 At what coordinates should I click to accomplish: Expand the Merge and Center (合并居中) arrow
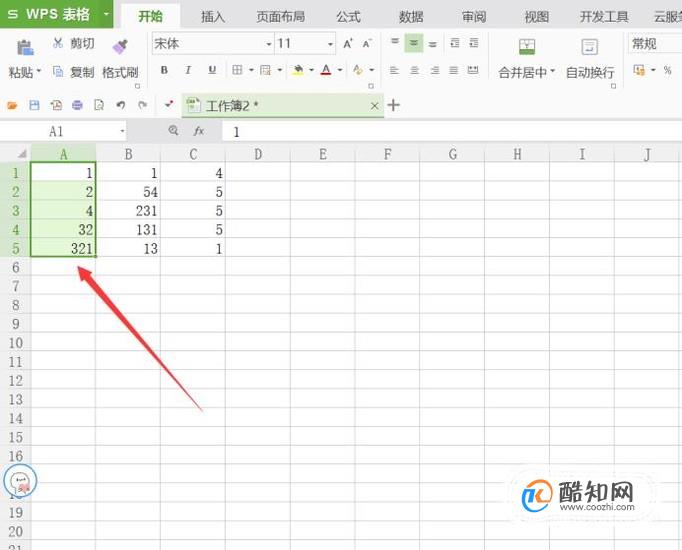point(553,71)
